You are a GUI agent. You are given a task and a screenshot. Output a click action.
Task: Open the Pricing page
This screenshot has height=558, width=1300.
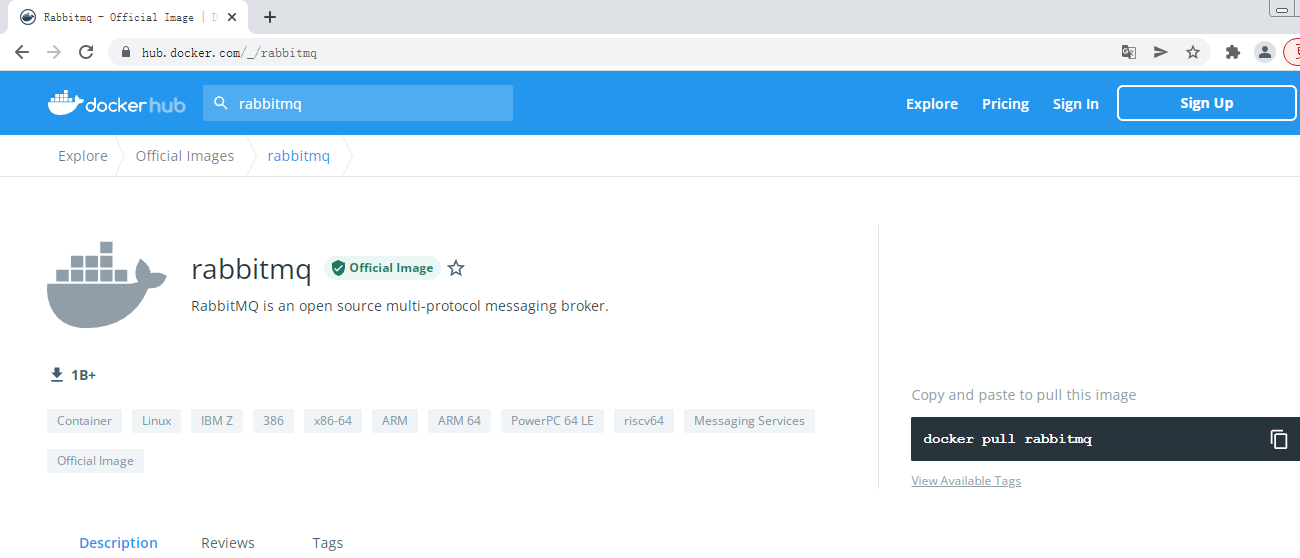[1005, 104]
